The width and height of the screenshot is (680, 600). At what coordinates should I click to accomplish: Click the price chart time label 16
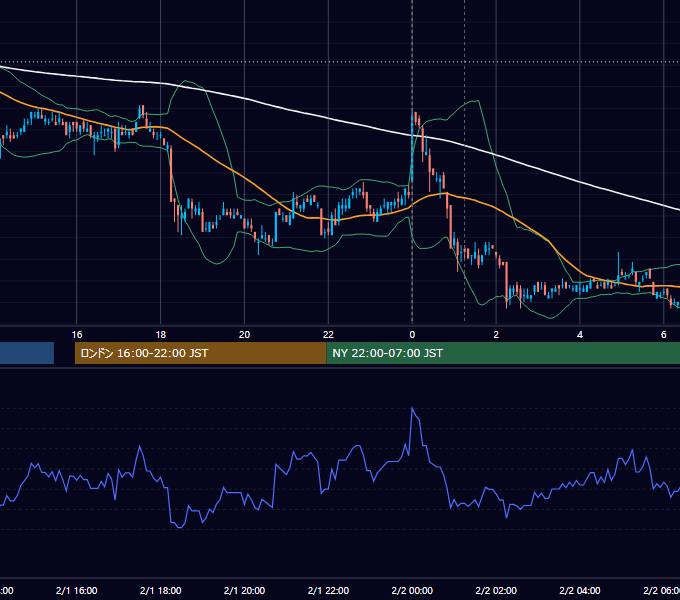pos(77,334)
